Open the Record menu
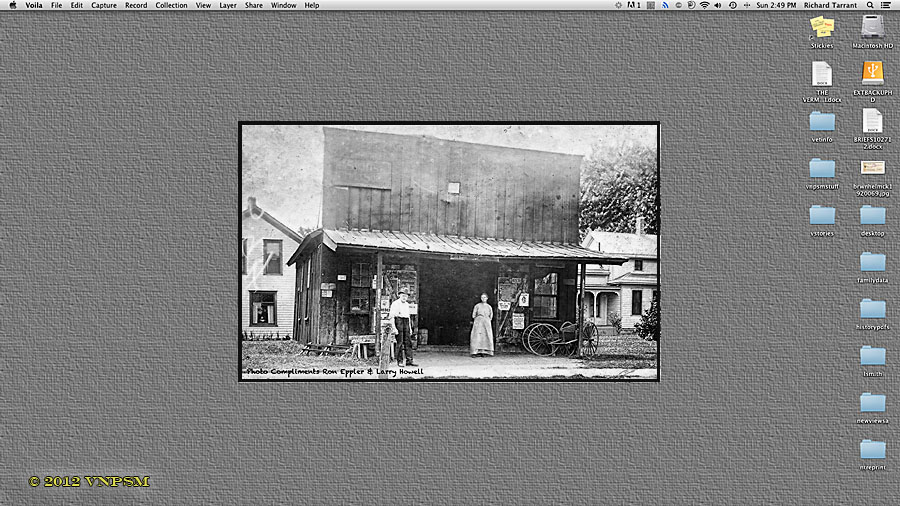 (x=136, y=5)
